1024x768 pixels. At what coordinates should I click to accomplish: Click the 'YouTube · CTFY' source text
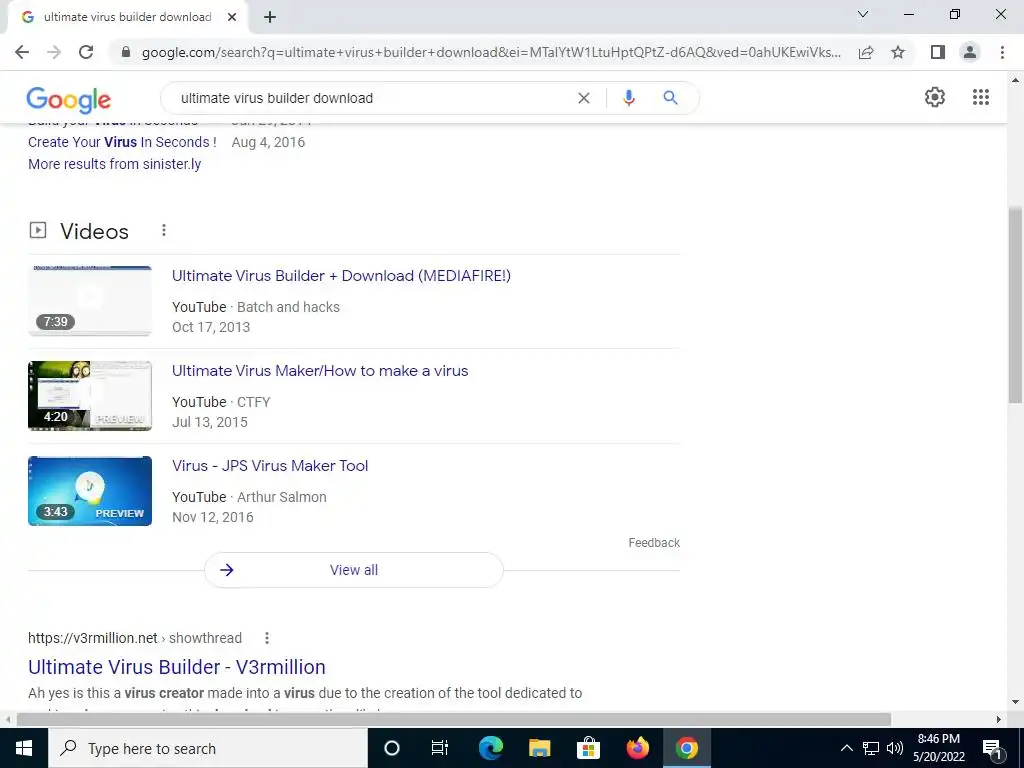pos(221,402)
